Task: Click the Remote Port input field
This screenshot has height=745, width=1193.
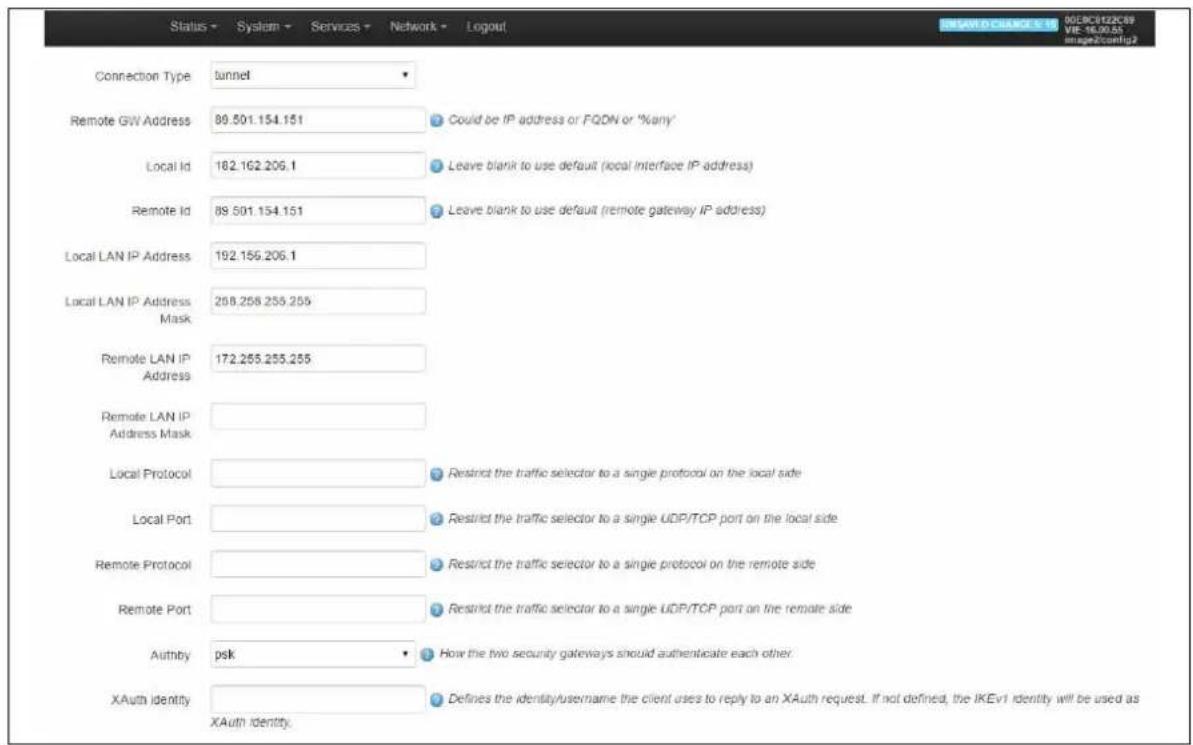Action: 318,610
